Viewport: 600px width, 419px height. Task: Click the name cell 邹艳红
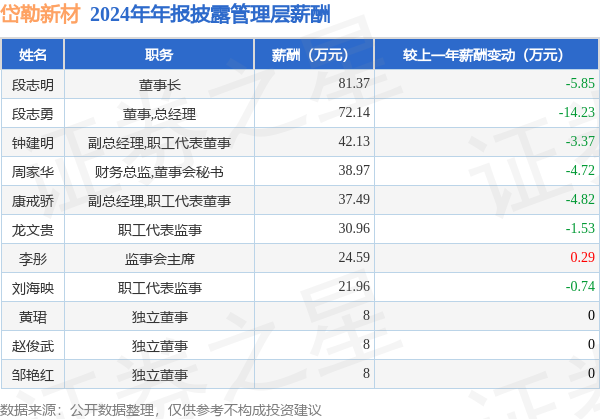pyautogui.click(x=33, y=375)
